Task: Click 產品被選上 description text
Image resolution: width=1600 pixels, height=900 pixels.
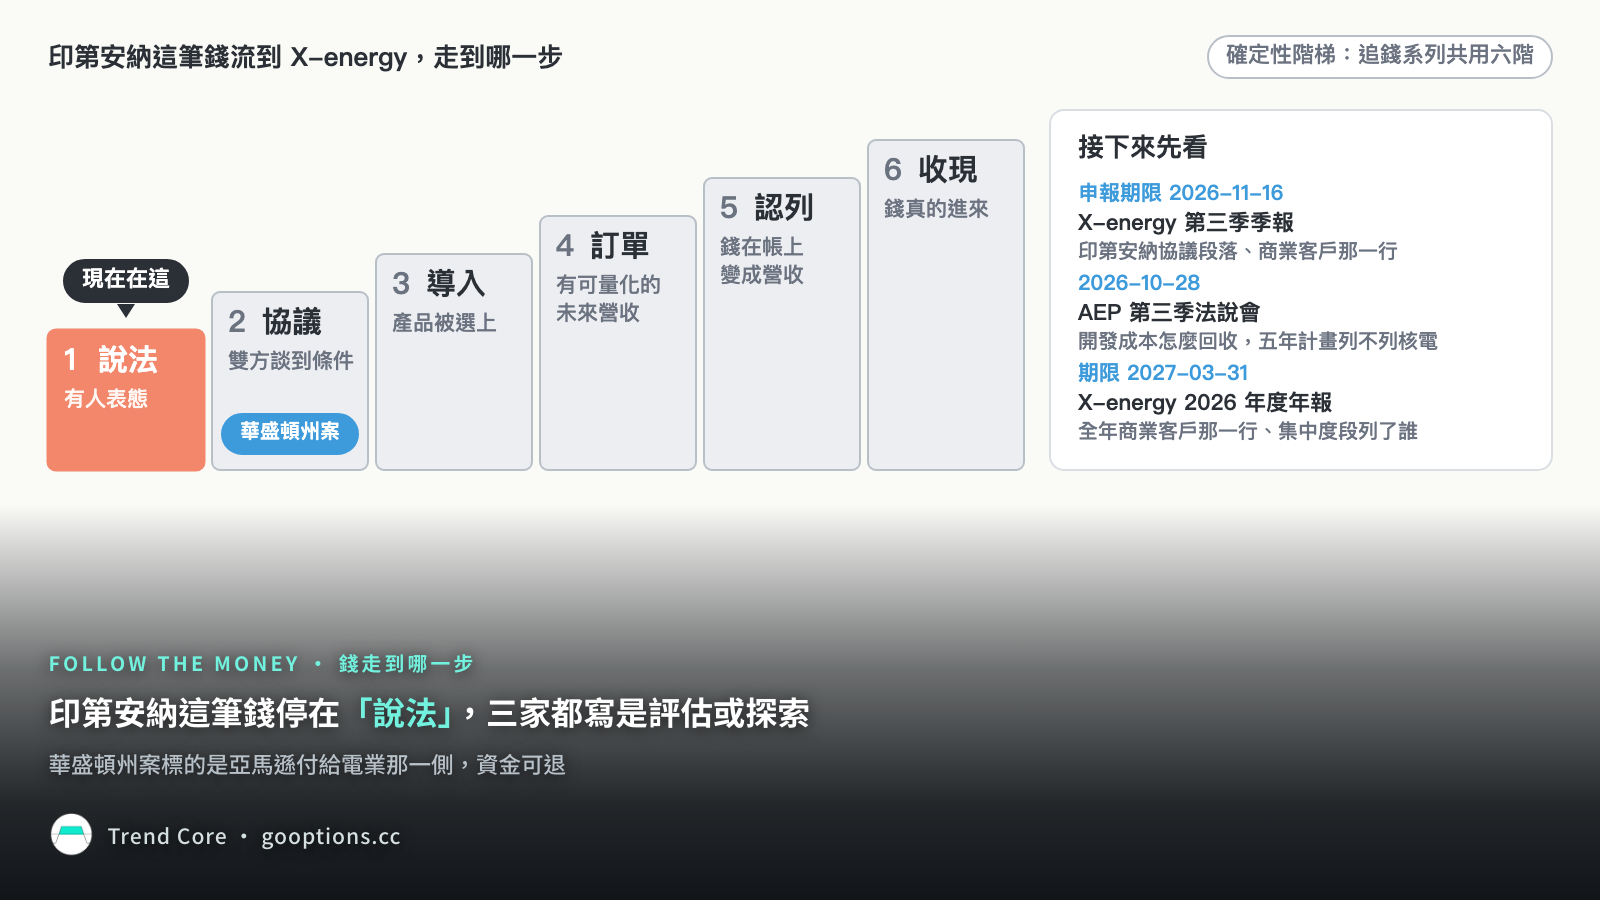Action: pyautogui.click(x=444, y=323)
